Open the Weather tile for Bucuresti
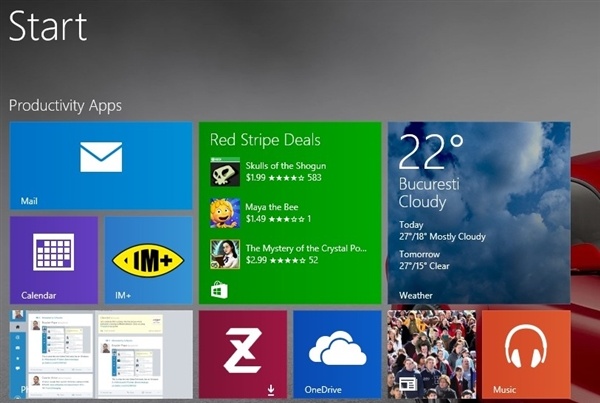This screenshot has height=403, width=600. (x=479, y=213)
